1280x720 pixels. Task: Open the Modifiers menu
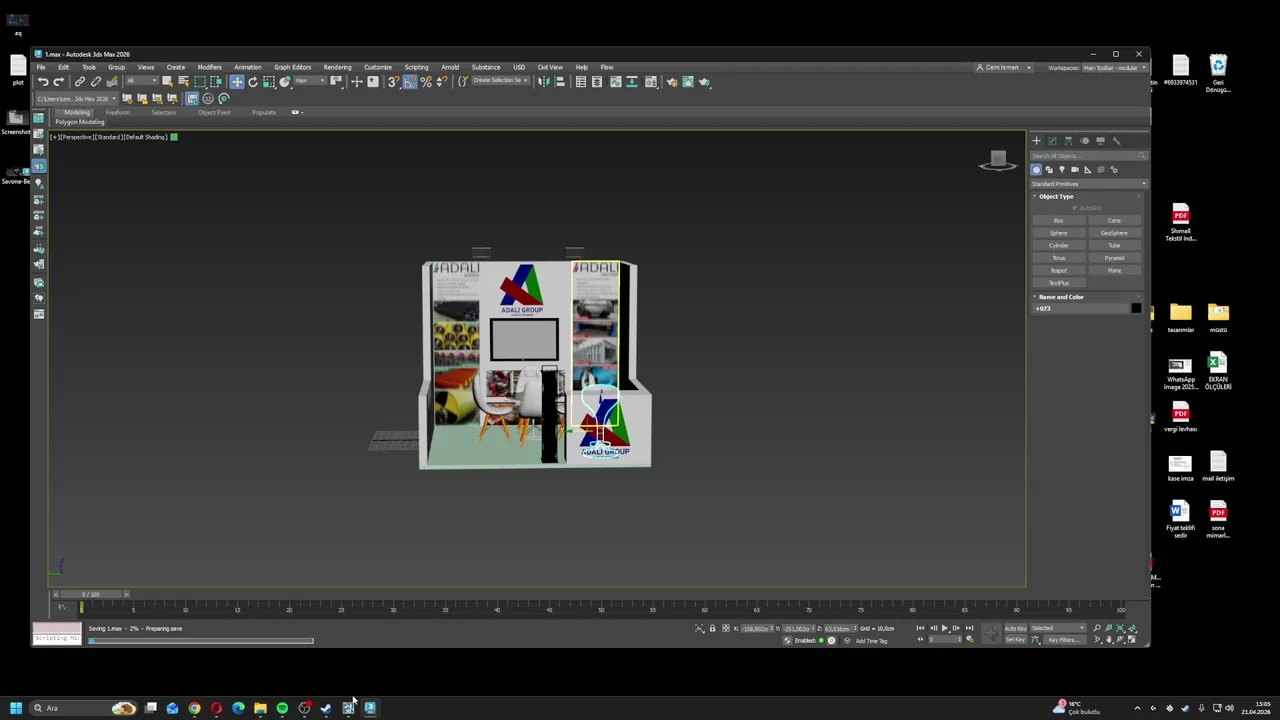pyautogui.click(x=209, y=67)
